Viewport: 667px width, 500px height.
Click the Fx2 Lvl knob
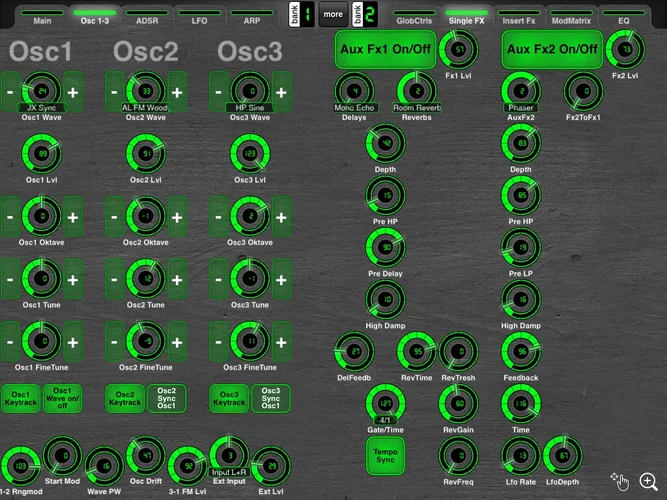625,49
